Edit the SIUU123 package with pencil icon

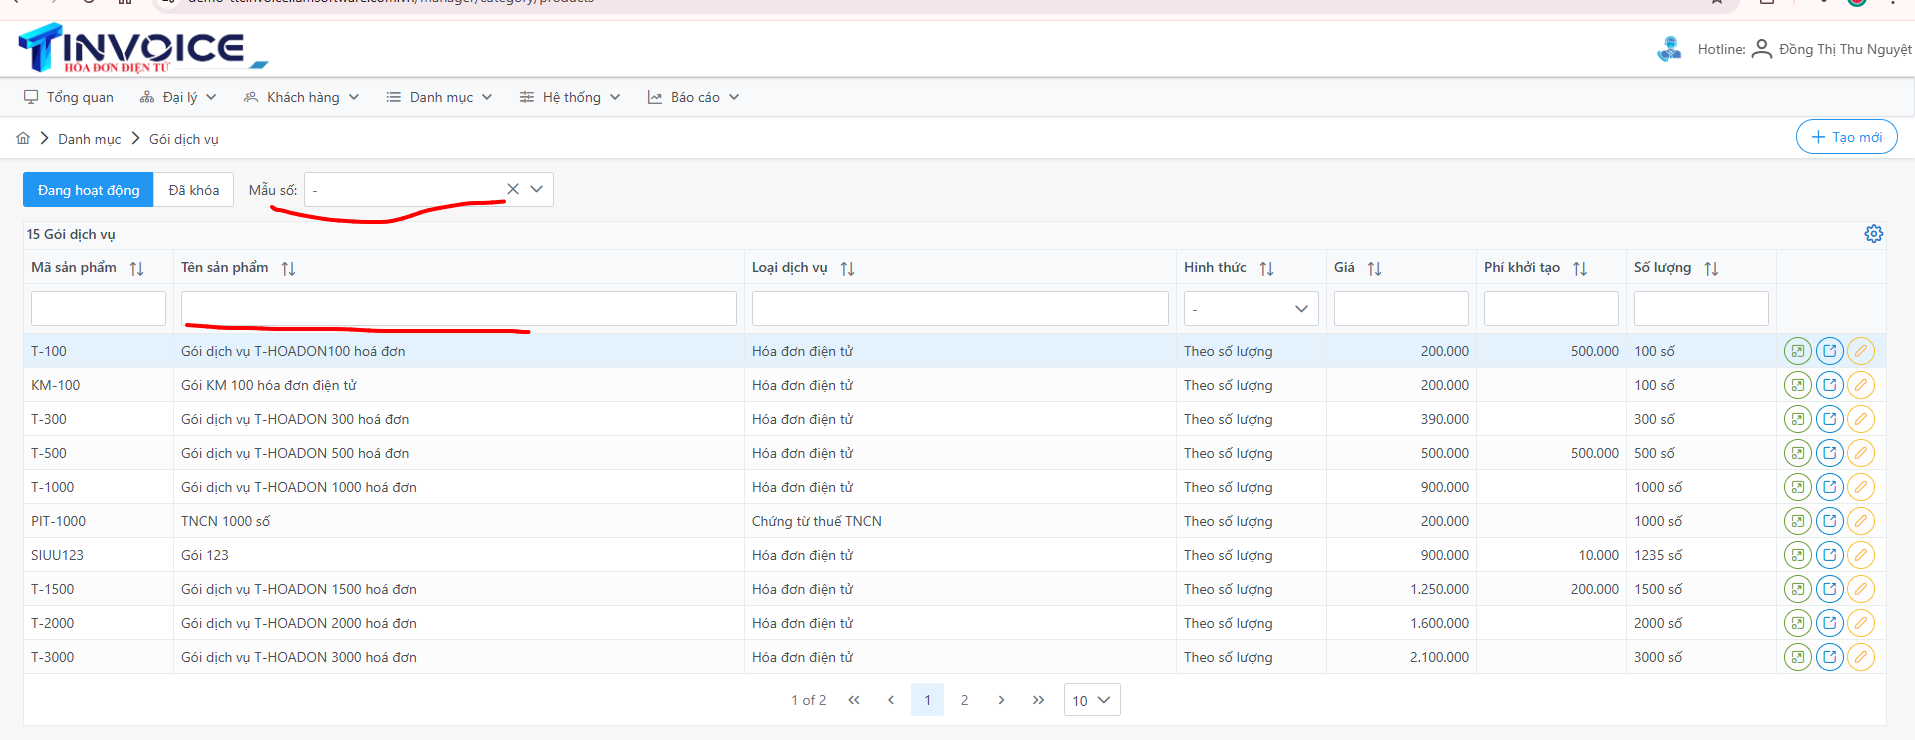pyautogui.click(x=1861, y=555)
